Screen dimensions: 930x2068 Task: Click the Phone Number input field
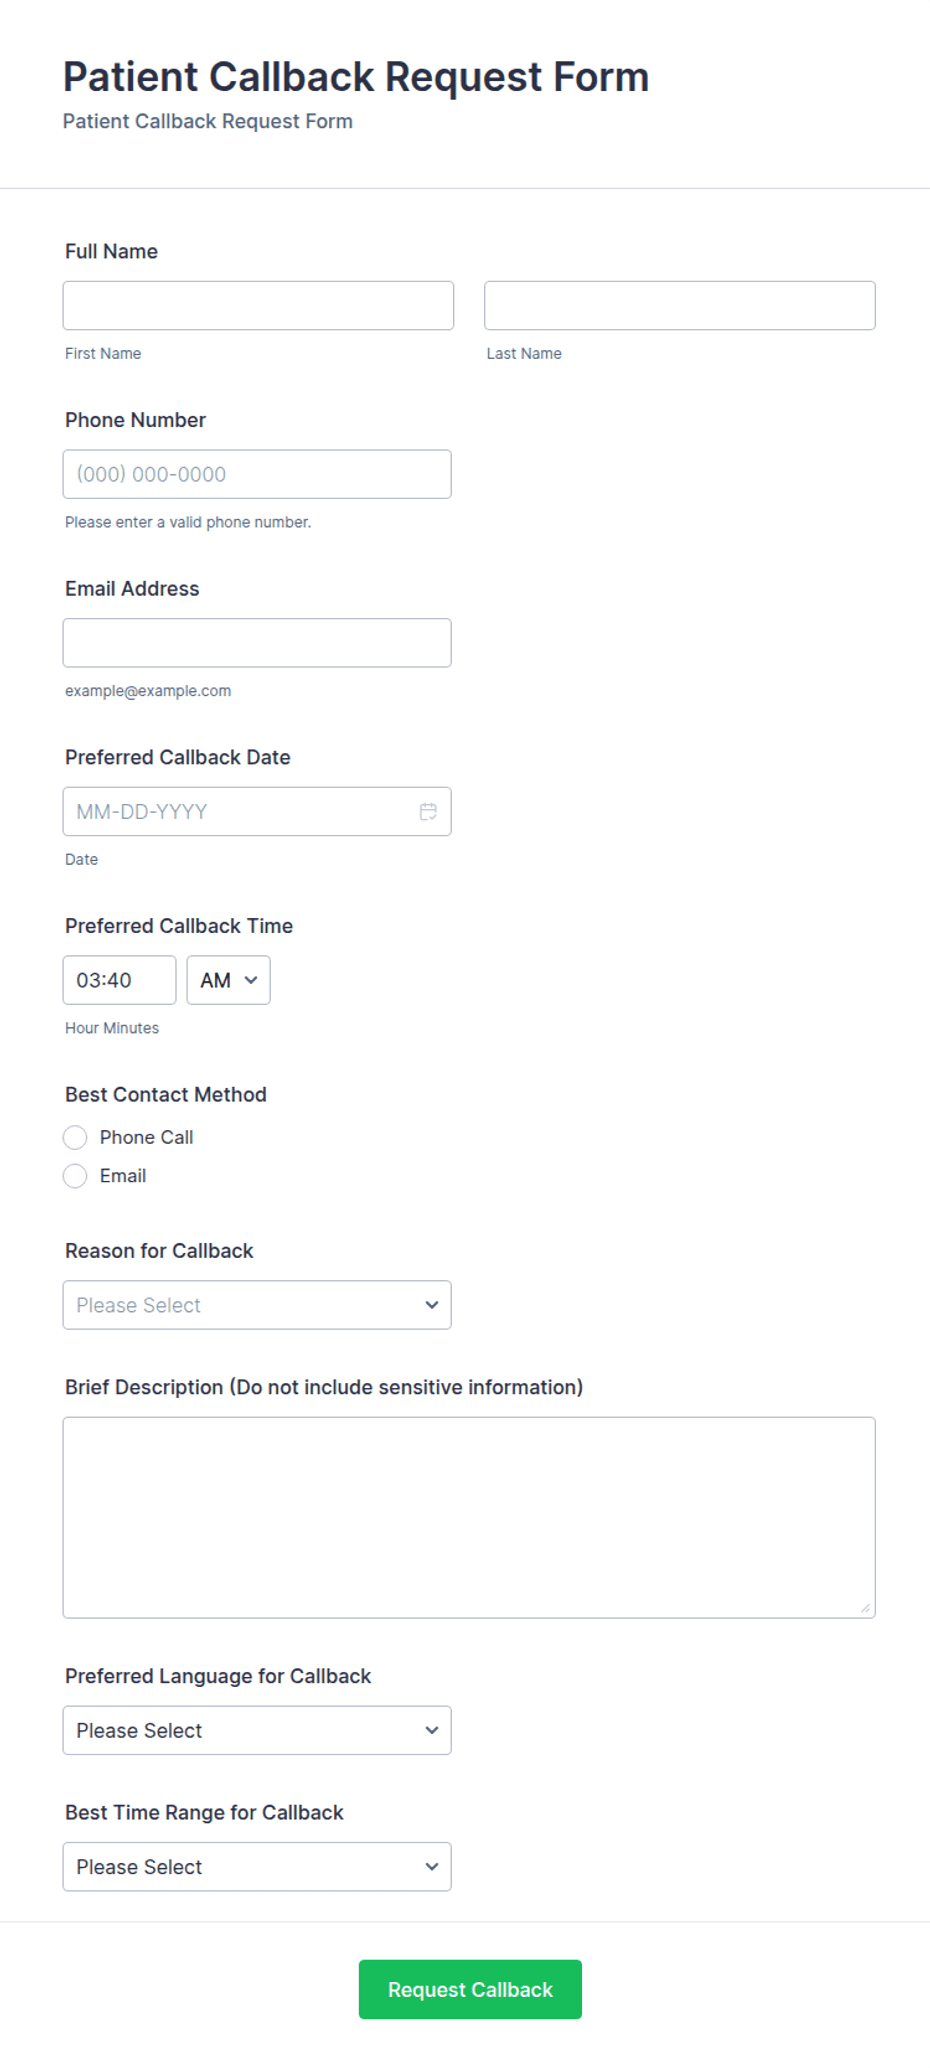coord(257,474)
